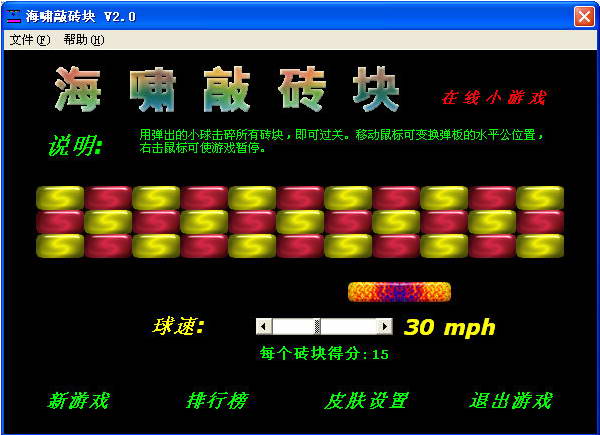Open the 排行榜 leaderboard
Viewport: 600px width, 435px height.
click(x=216, y=401)
